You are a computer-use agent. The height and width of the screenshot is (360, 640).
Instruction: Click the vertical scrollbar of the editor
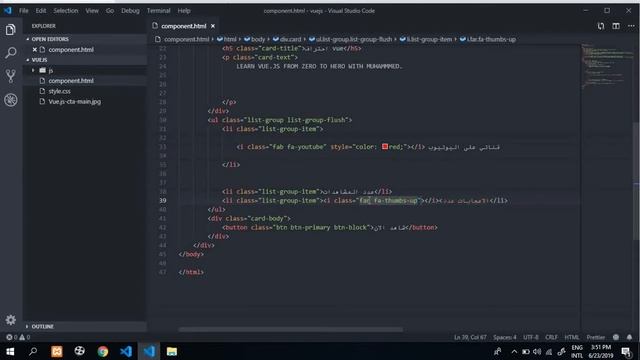coord(637,182)
